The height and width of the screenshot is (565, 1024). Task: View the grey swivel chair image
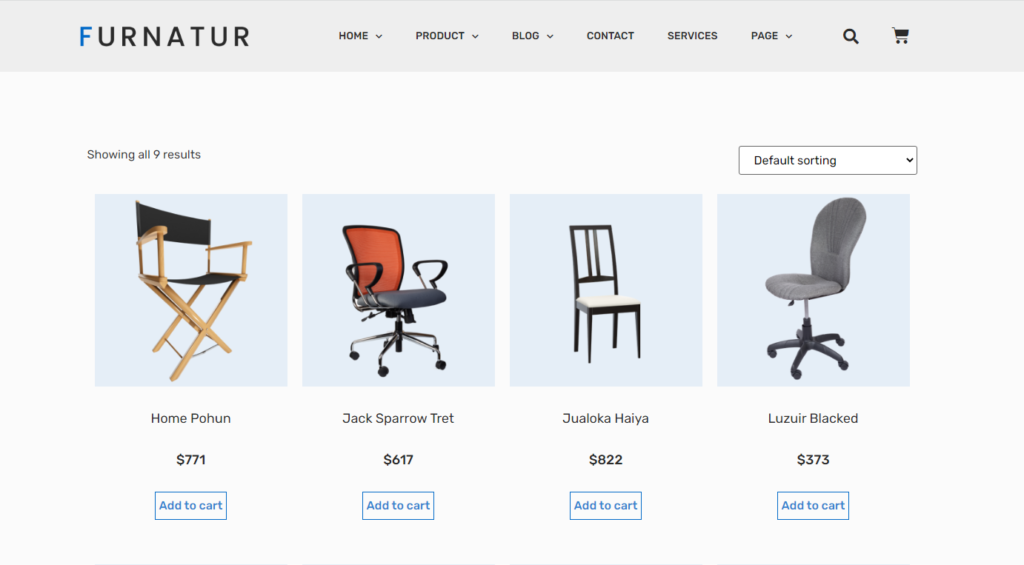(x=813, y=290)
